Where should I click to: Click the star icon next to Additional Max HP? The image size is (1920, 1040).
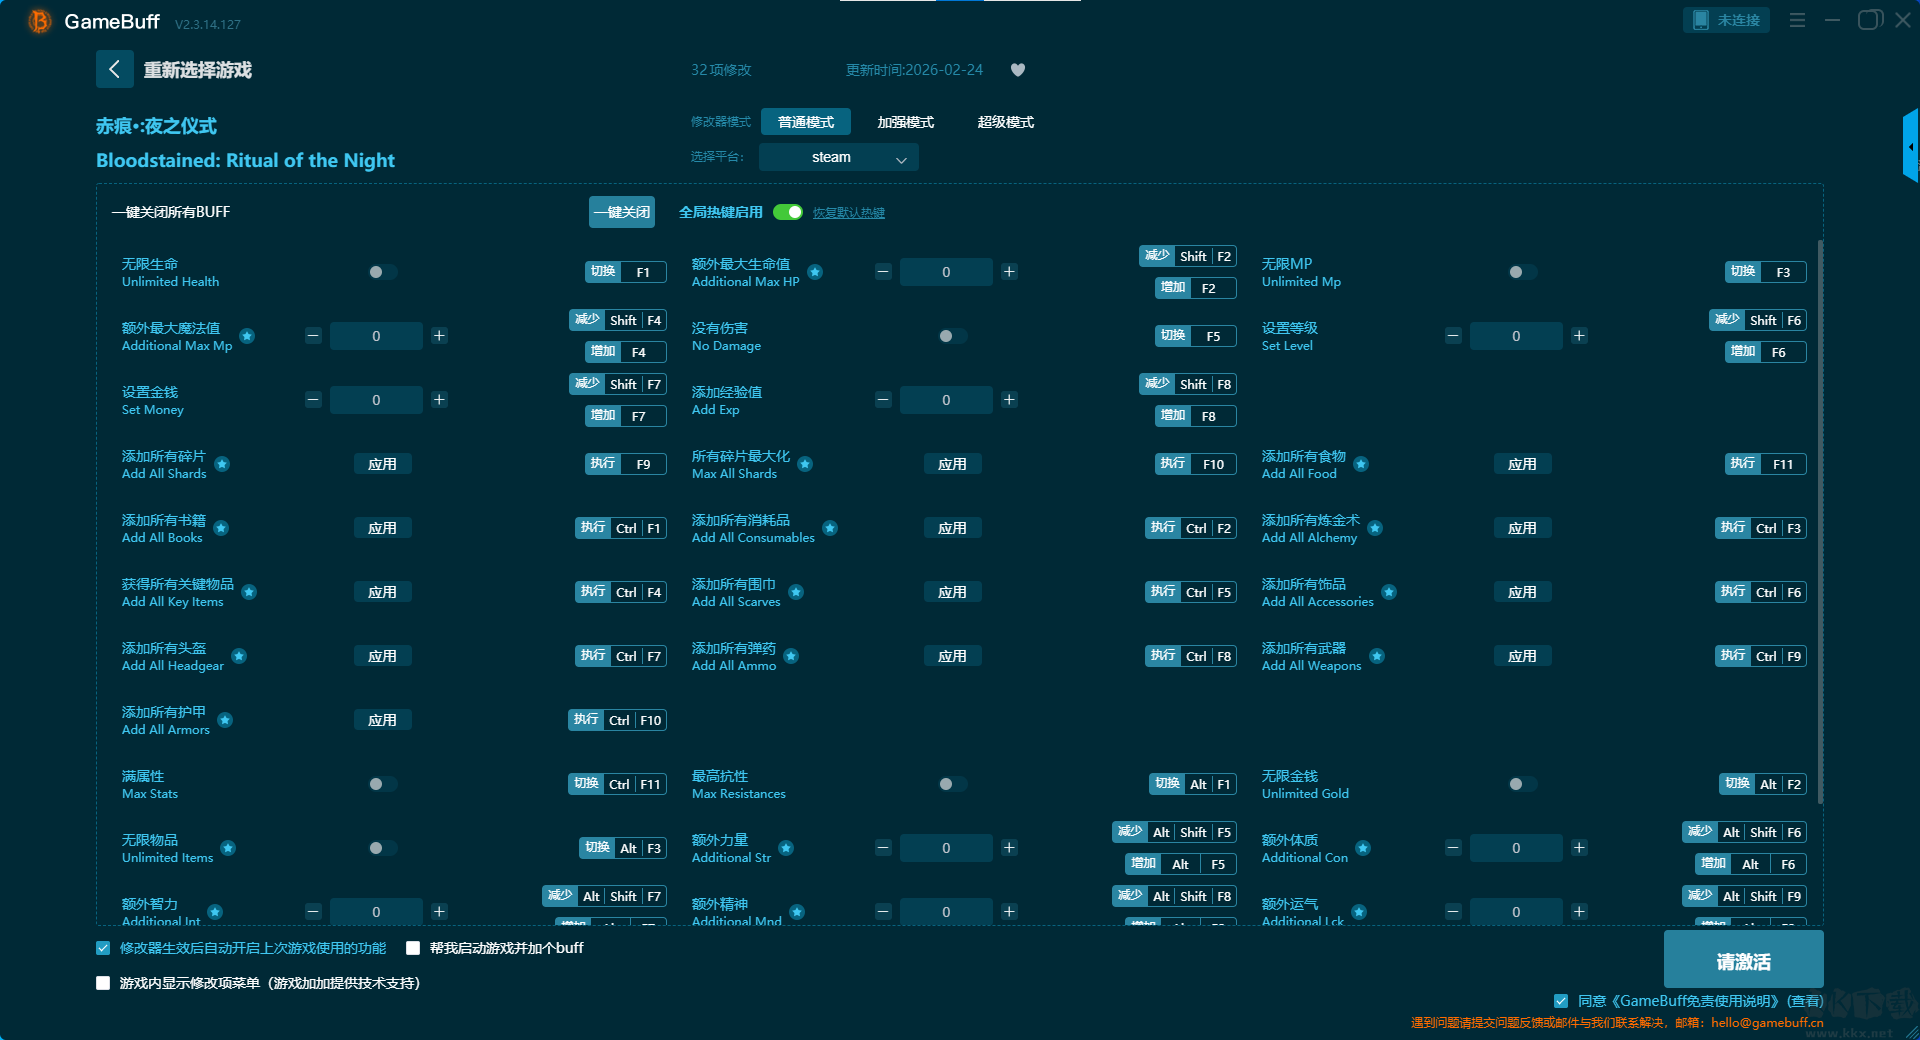coord(815,272)
